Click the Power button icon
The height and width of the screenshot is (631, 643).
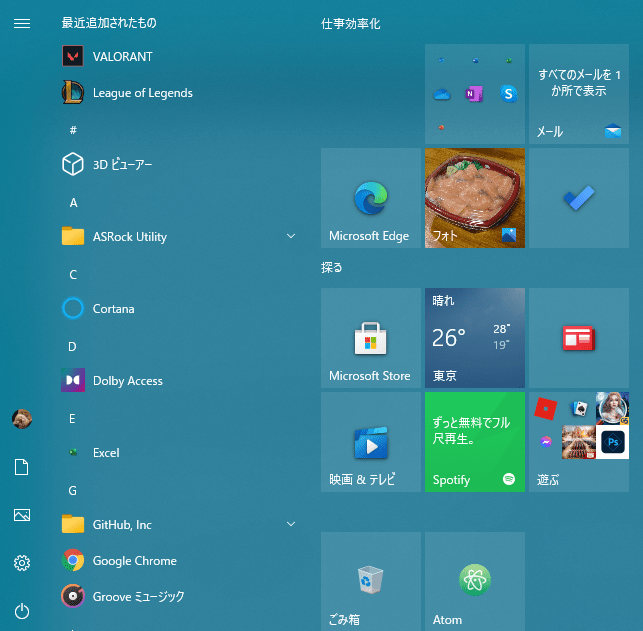point(22,611)
